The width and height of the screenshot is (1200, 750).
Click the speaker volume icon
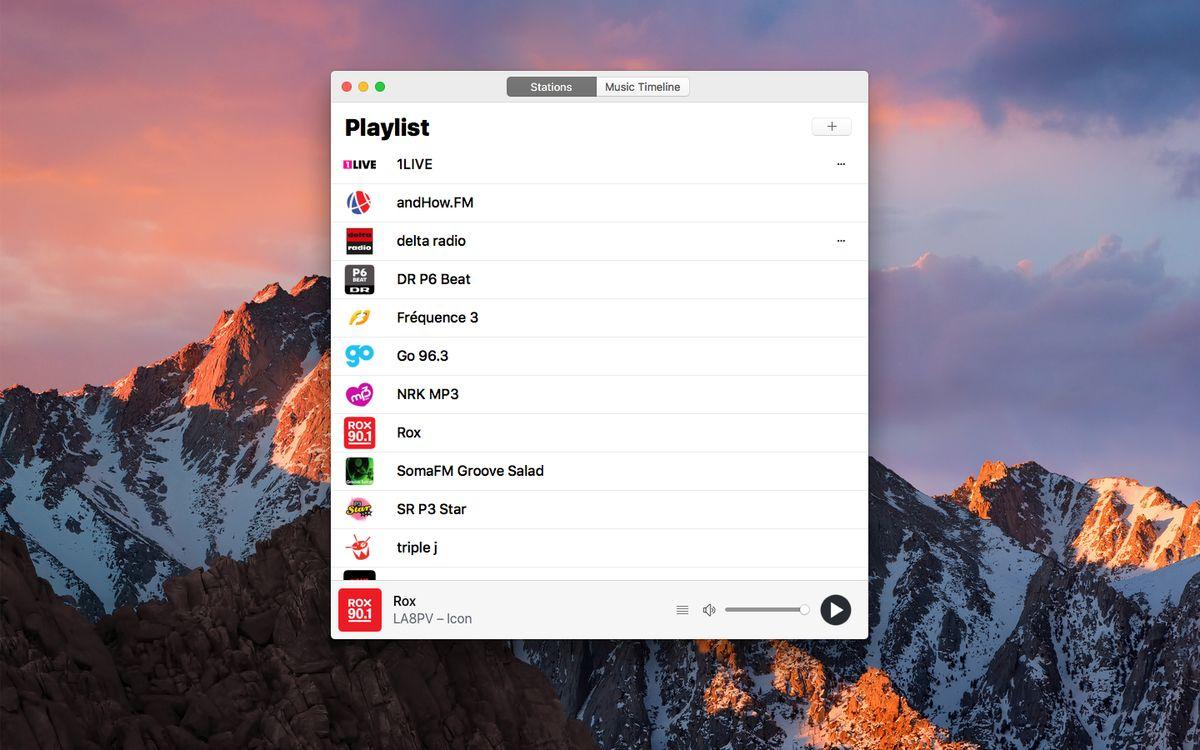(709, 610)
